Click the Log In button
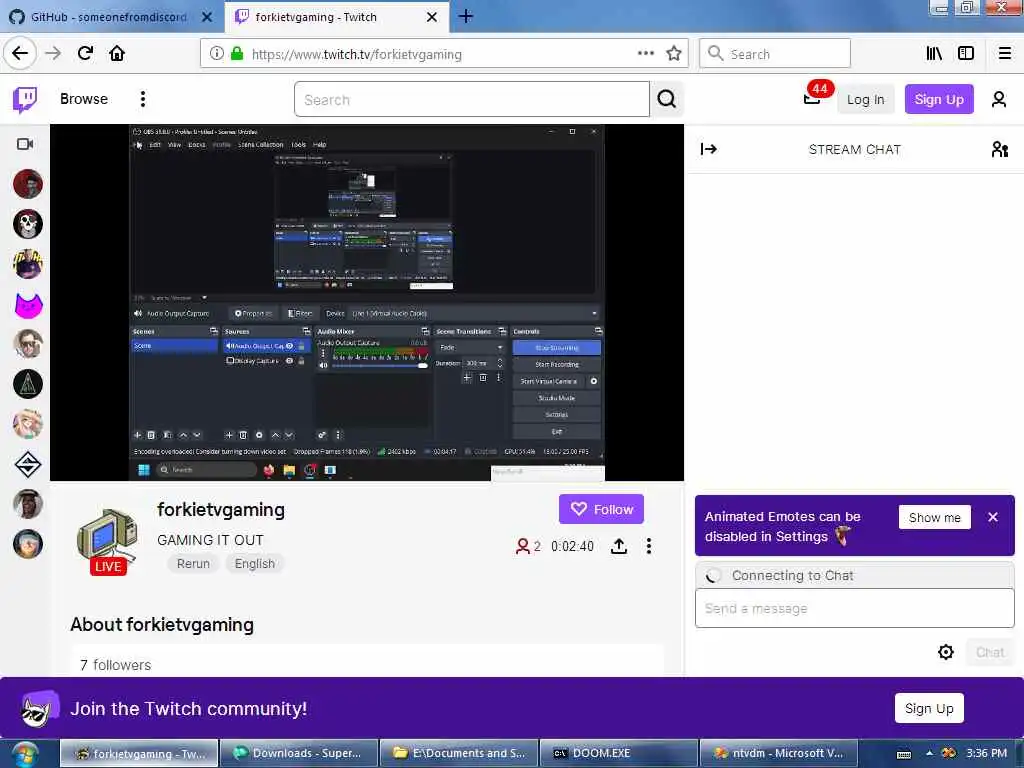 pyautogui.click(x=865, y=99)
